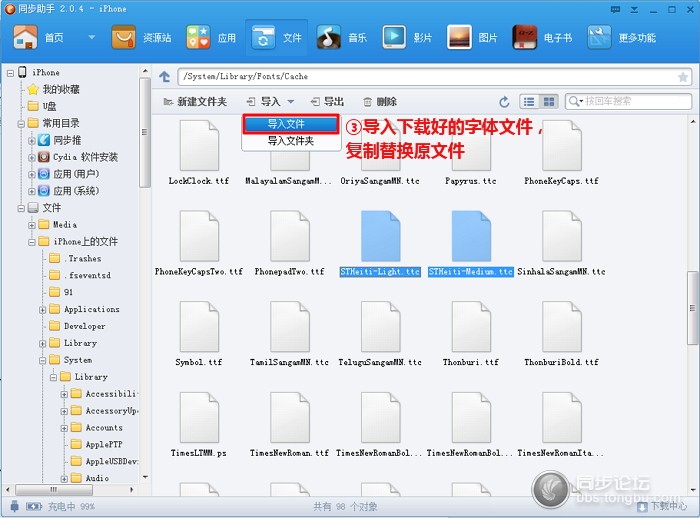This screenshot has height=518, width=700.
Task: Select the System folder in tree
Action: coord(71,360)
